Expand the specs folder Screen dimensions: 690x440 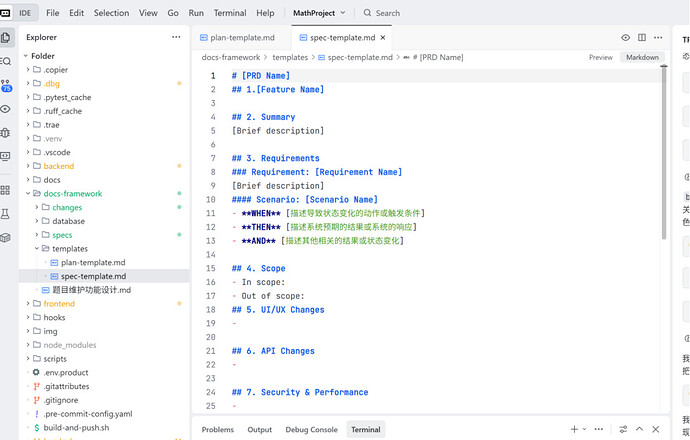click(x=37, y=235)
